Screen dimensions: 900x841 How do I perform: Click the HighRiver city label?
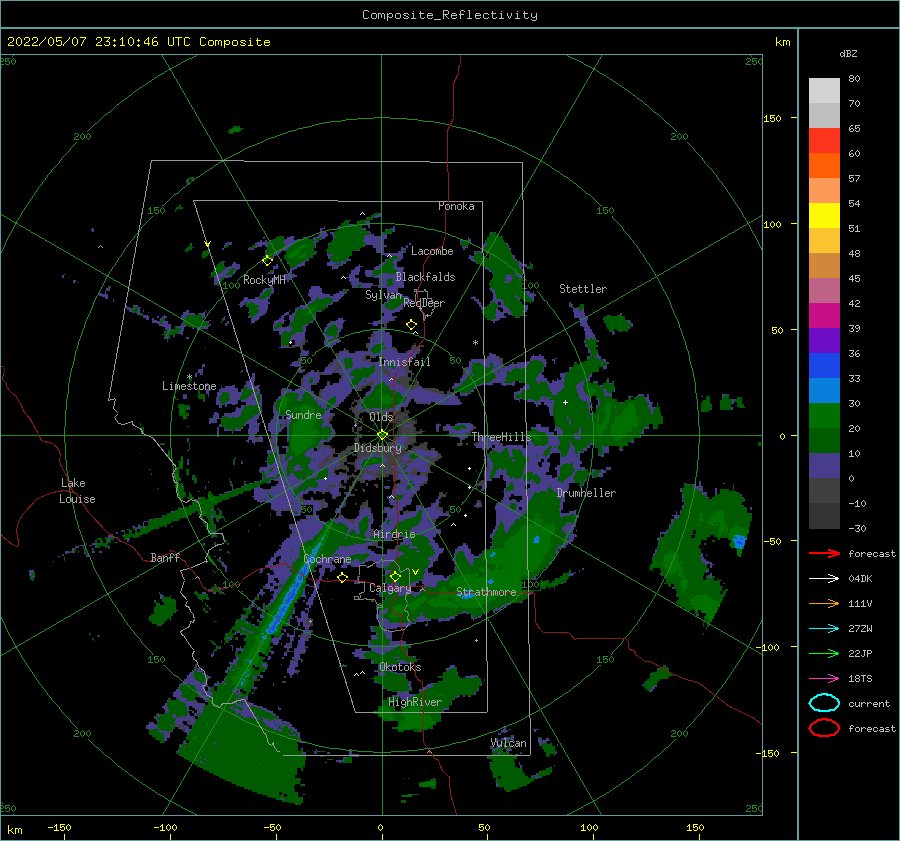point(415,702)
